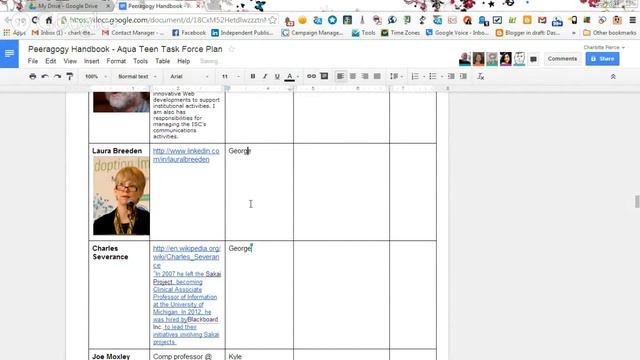640x360 pixels.
Task: Click the Print icon in toolbar
Action: pyautogui.click(x=33, y=76)
